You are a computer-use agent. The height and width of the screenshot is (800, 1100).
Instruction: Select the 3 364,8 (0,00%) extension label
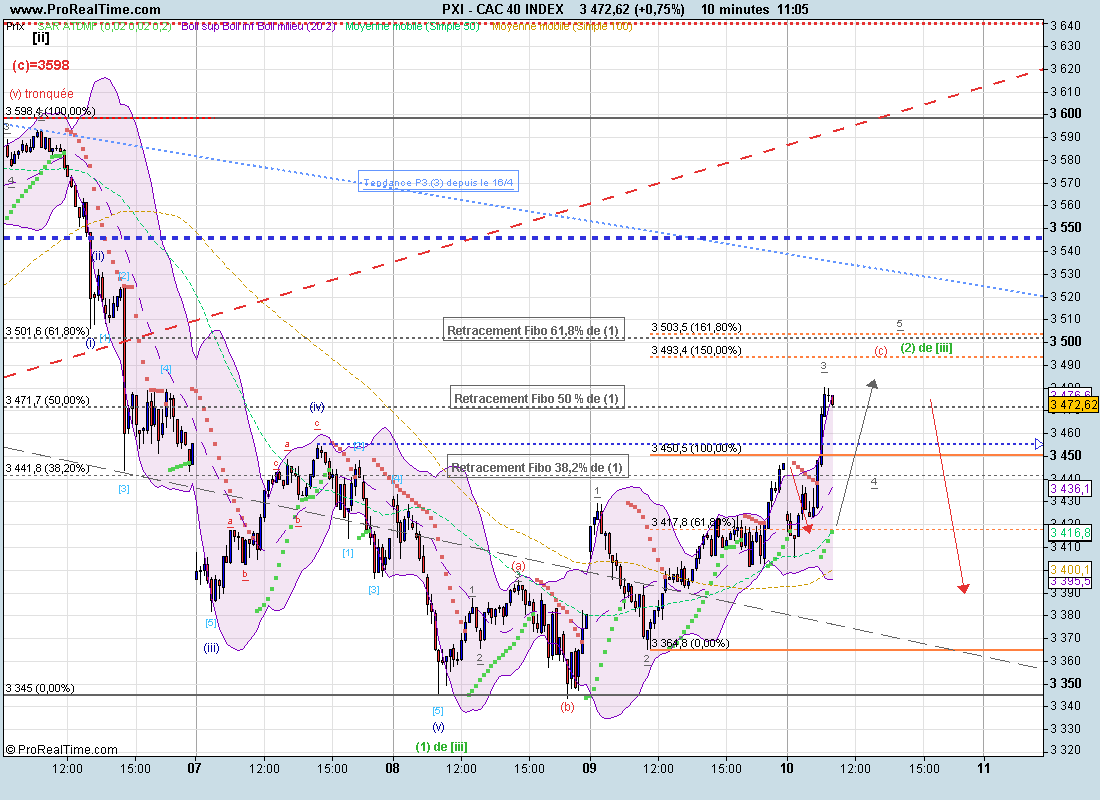[x=690, y=643]
